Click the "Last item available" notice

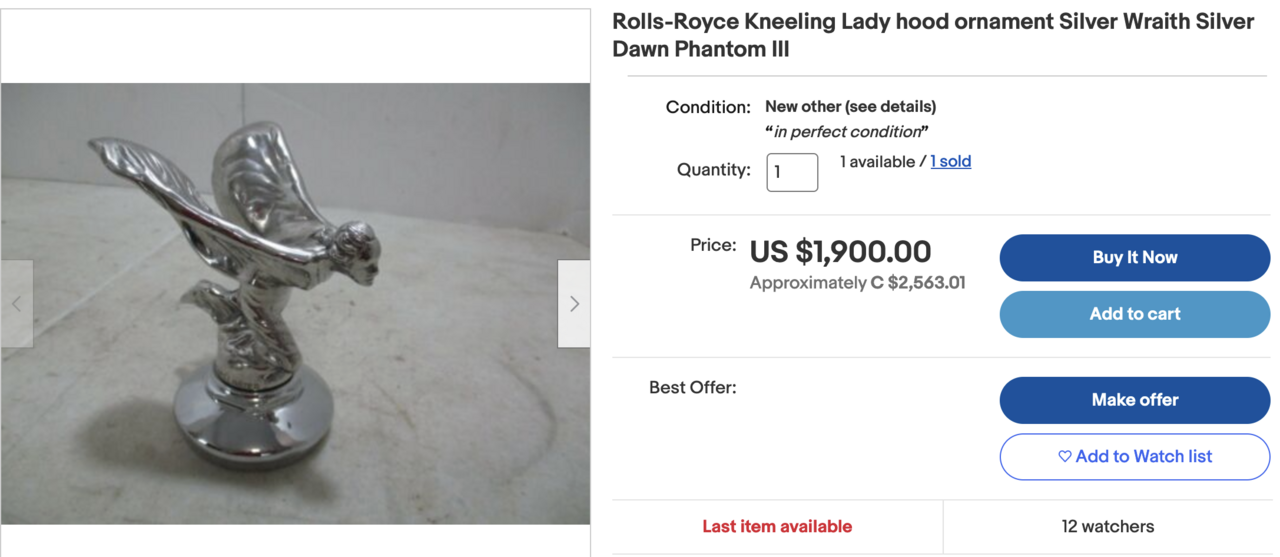coord(777,526)
